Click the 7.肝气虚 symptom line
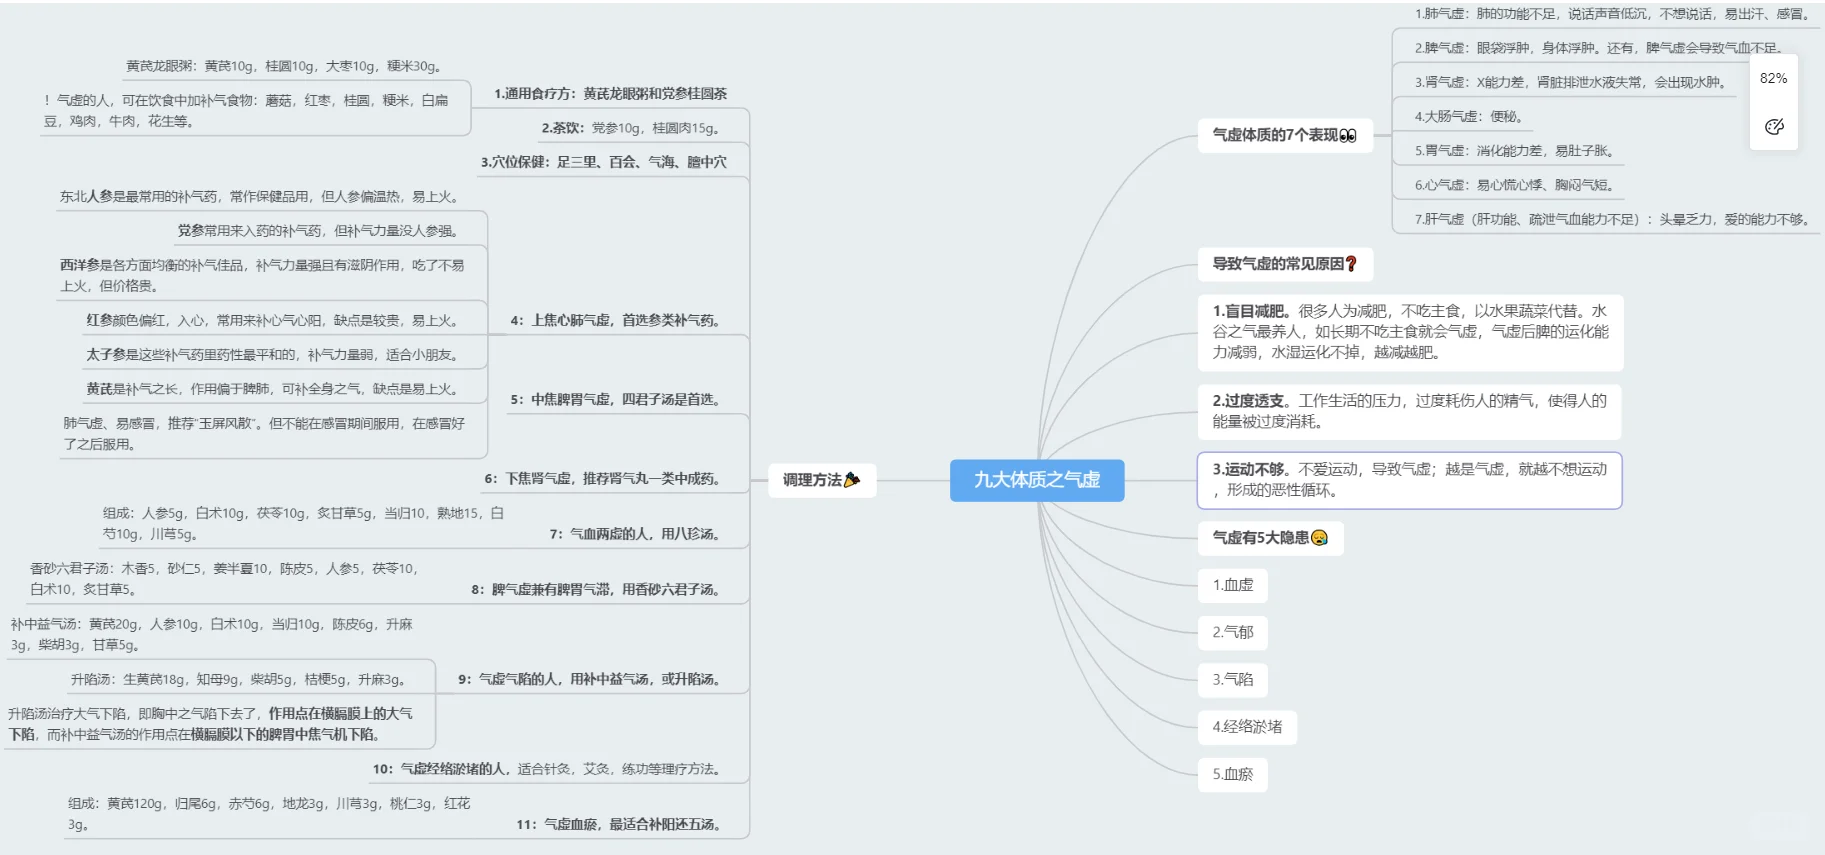 pos(1613,219)
